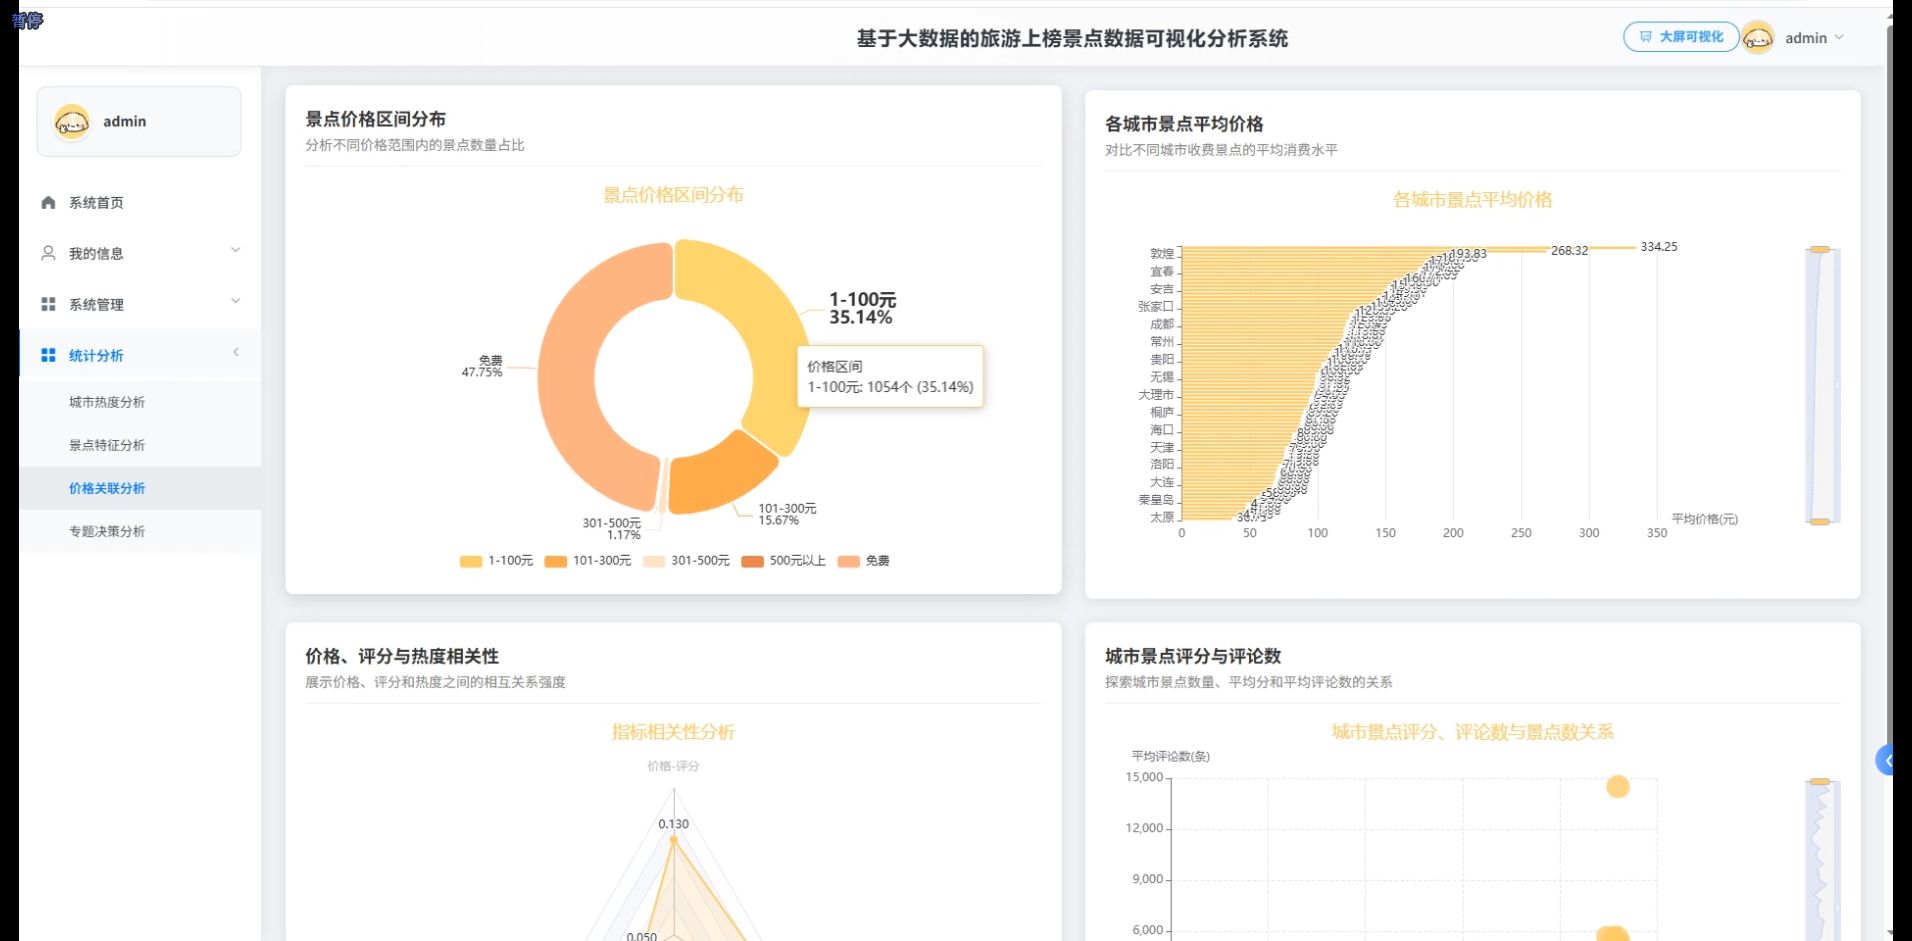The image size is (1912, 941).
Task: Open the 系统管理 menu
Action: 140,304
